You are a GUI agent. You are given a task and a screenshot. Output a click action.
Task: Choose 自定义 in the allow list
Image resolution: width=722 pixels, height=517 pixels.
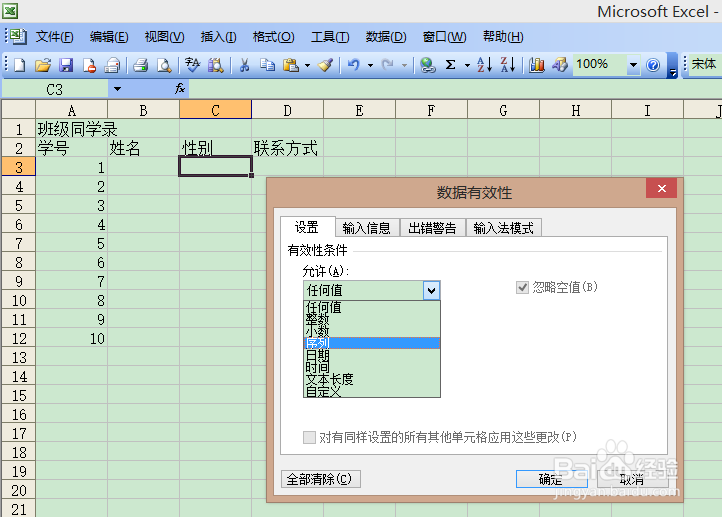(372, 391)
